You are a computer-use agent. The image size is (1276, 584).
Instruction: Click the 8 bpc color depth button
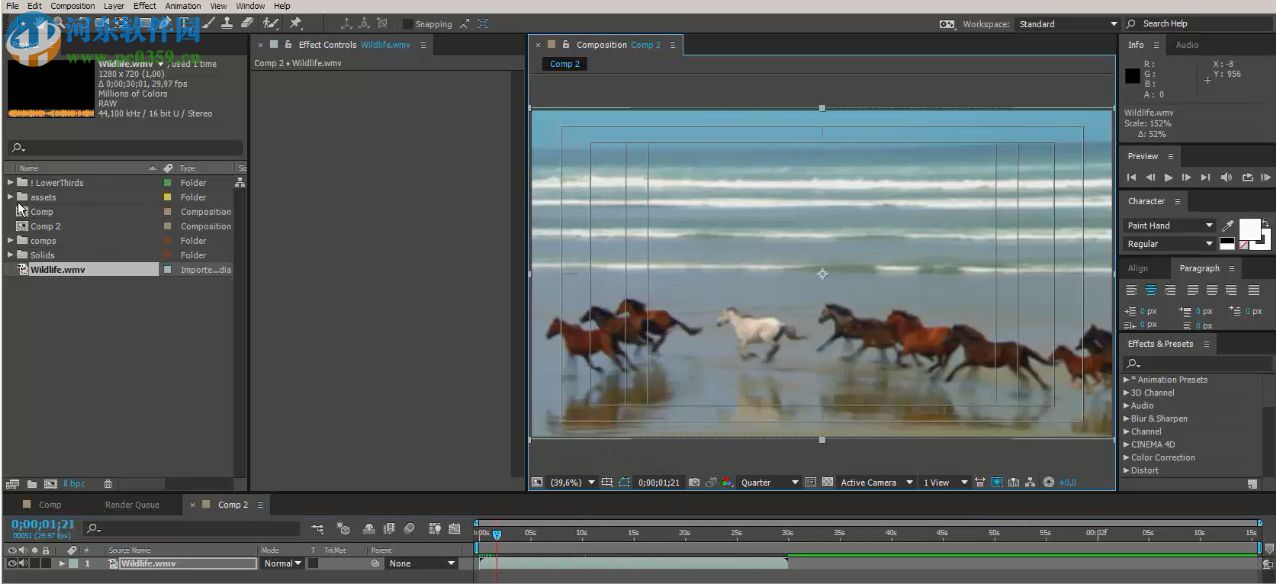click(75, 484)
